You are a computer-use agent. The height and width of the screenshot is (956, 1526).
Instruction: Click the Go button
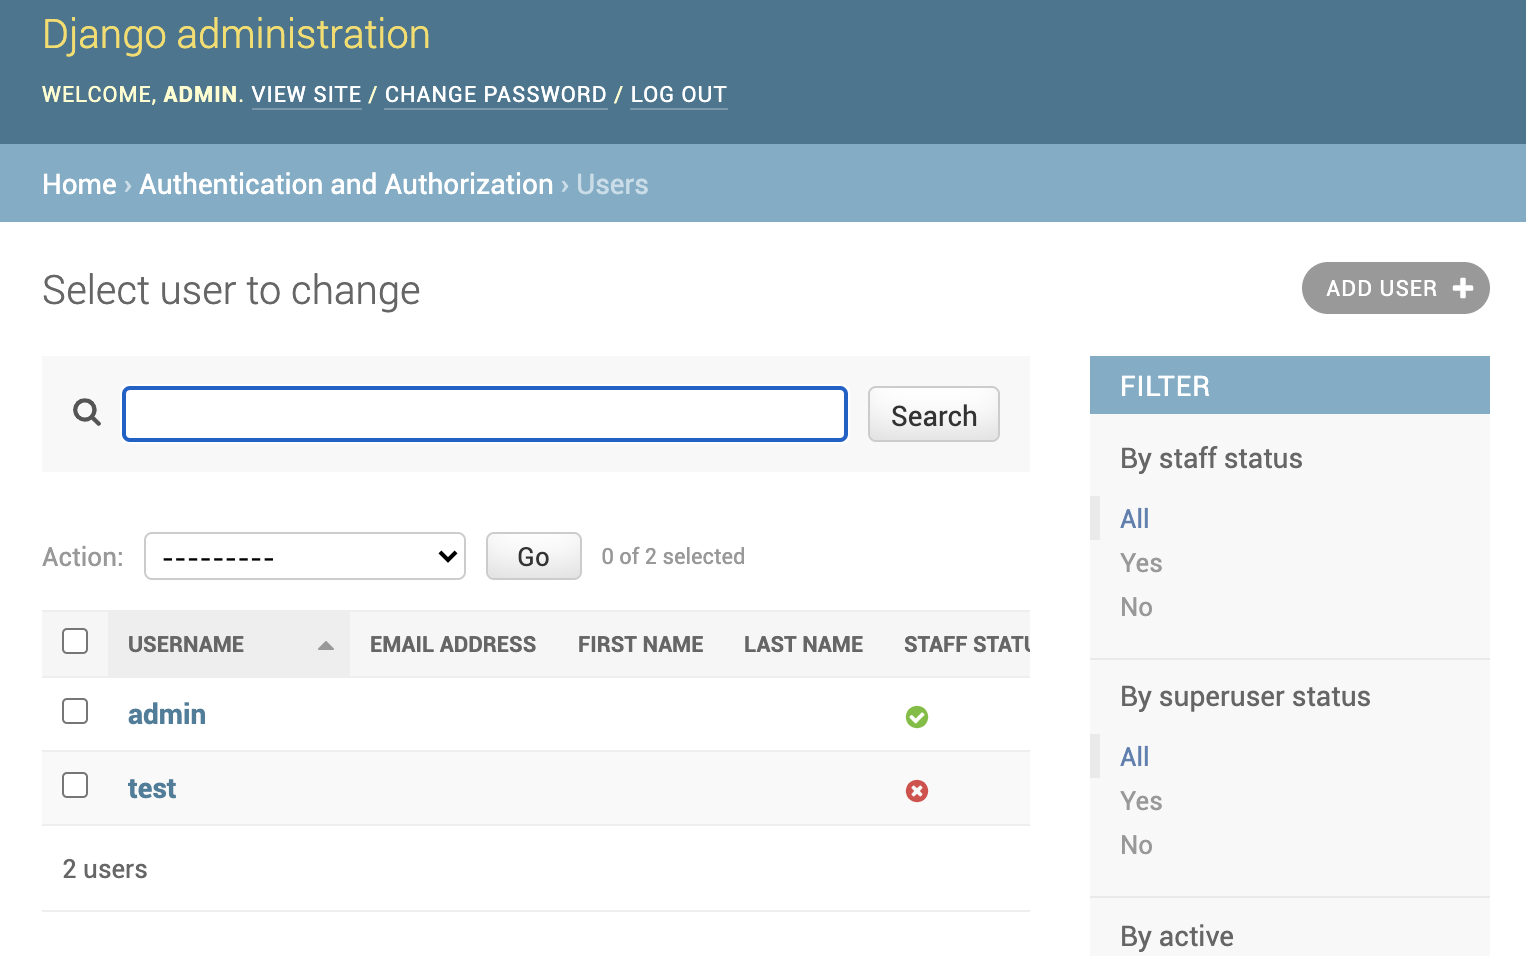click(534, 556)
